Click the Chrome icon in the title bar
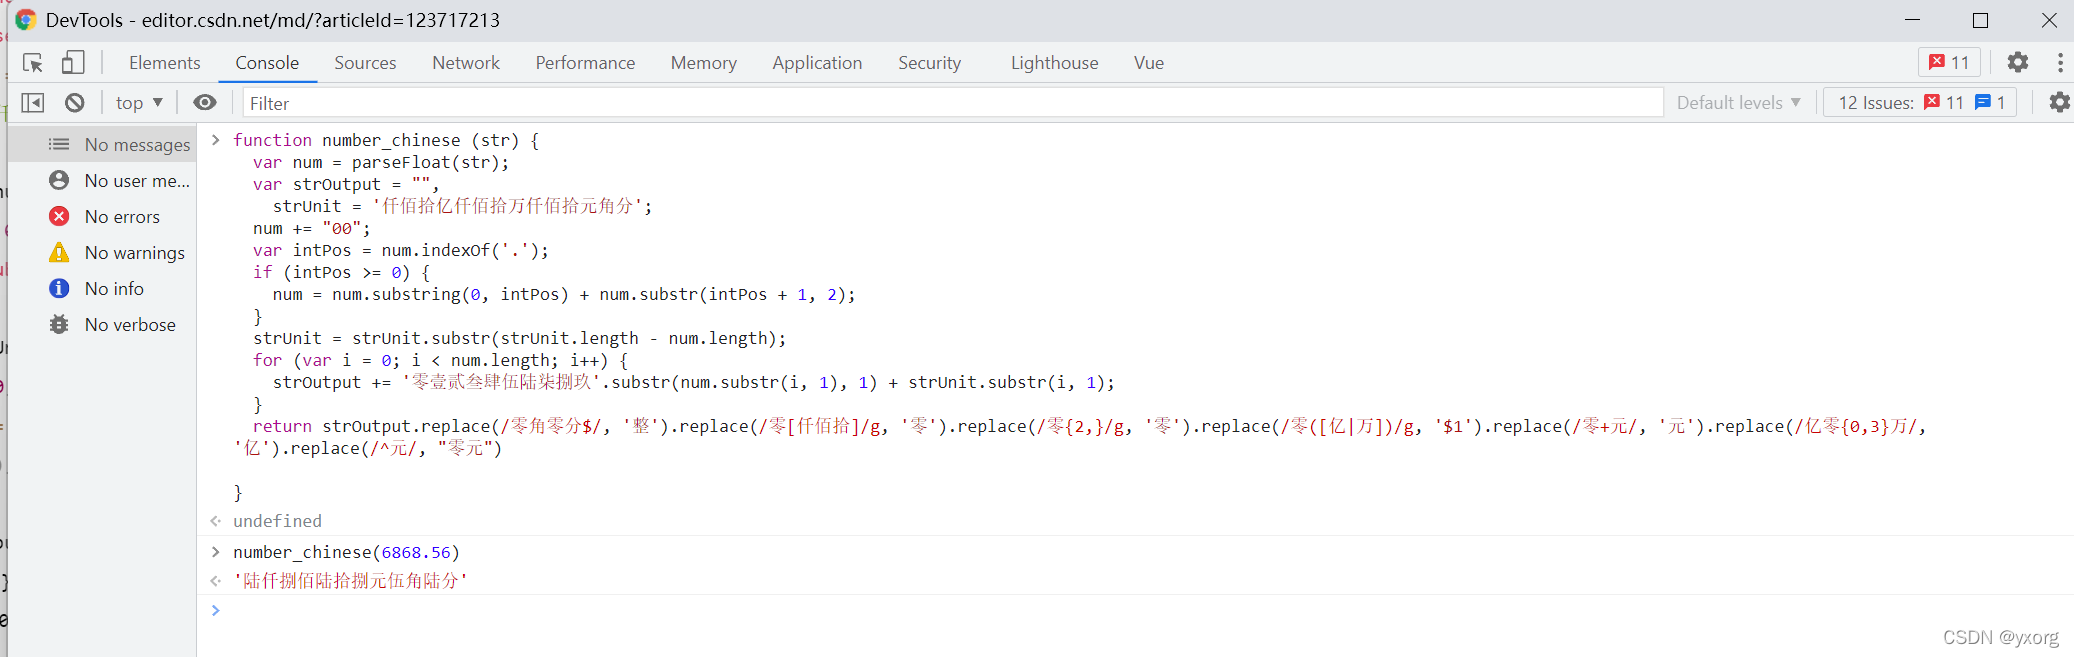Viewport: 2074px width, 657px height. (x=25, y=20)
